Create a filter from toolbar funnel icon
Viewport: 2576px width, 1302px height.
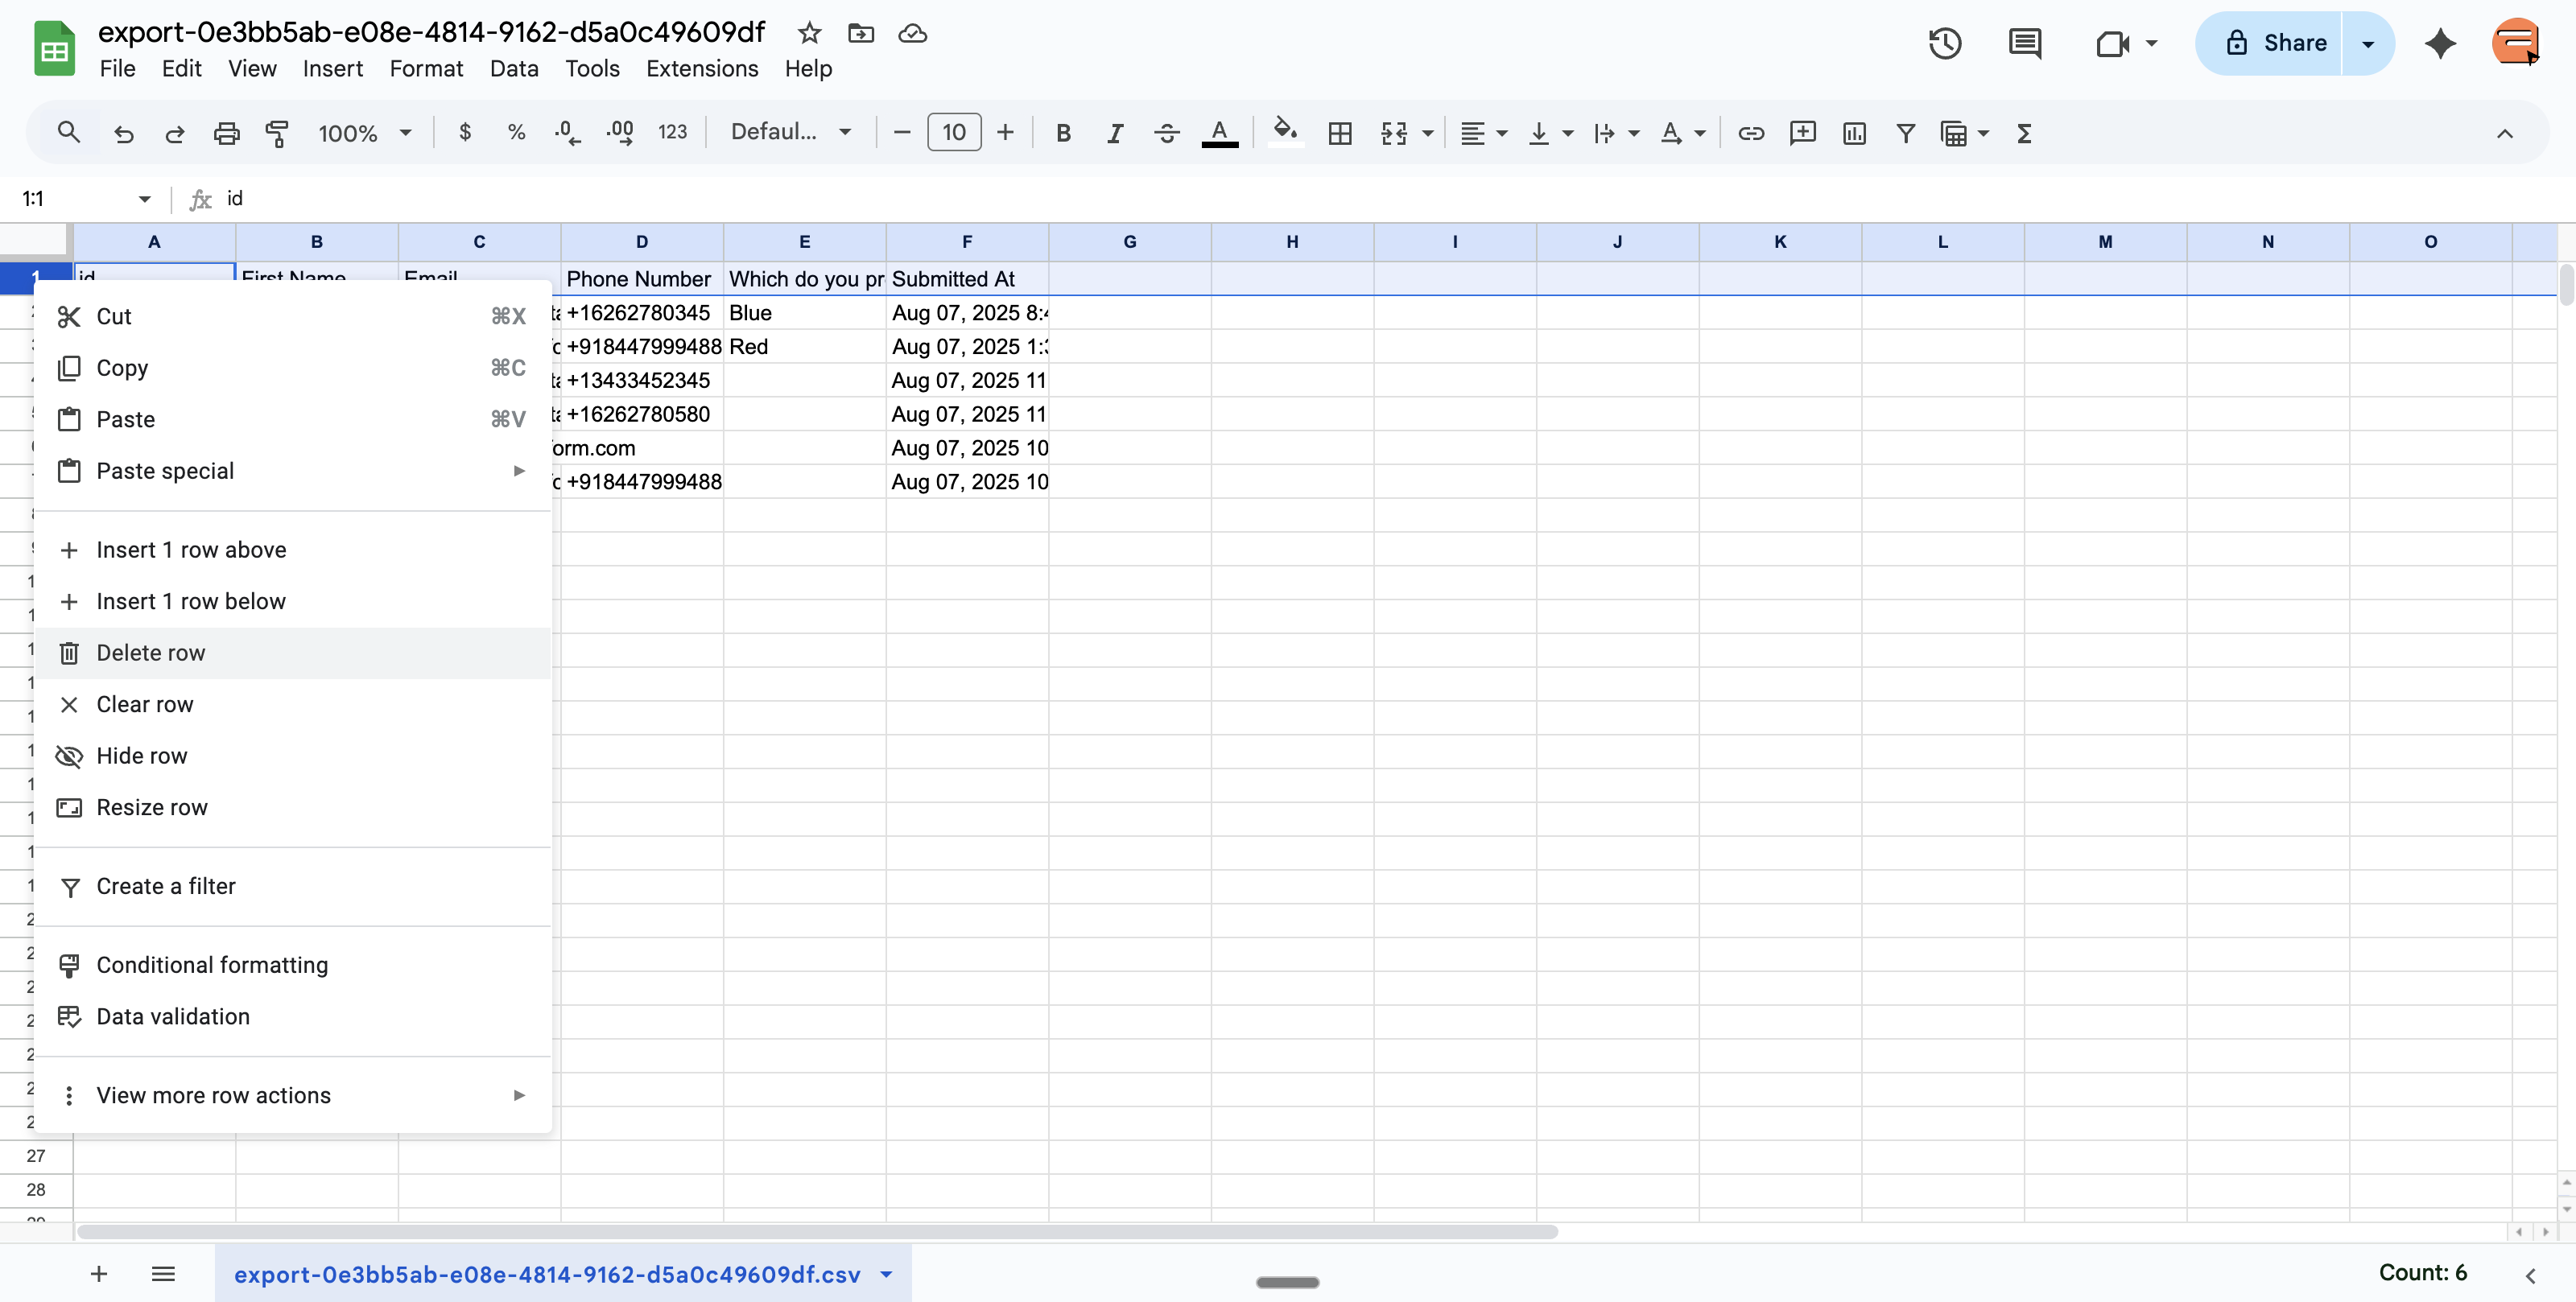[1906, 133]
